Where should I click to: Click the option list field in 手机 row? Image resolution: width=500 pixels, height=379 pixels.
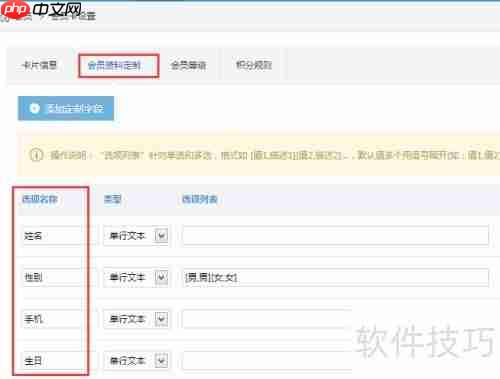[x=268, y=319]
